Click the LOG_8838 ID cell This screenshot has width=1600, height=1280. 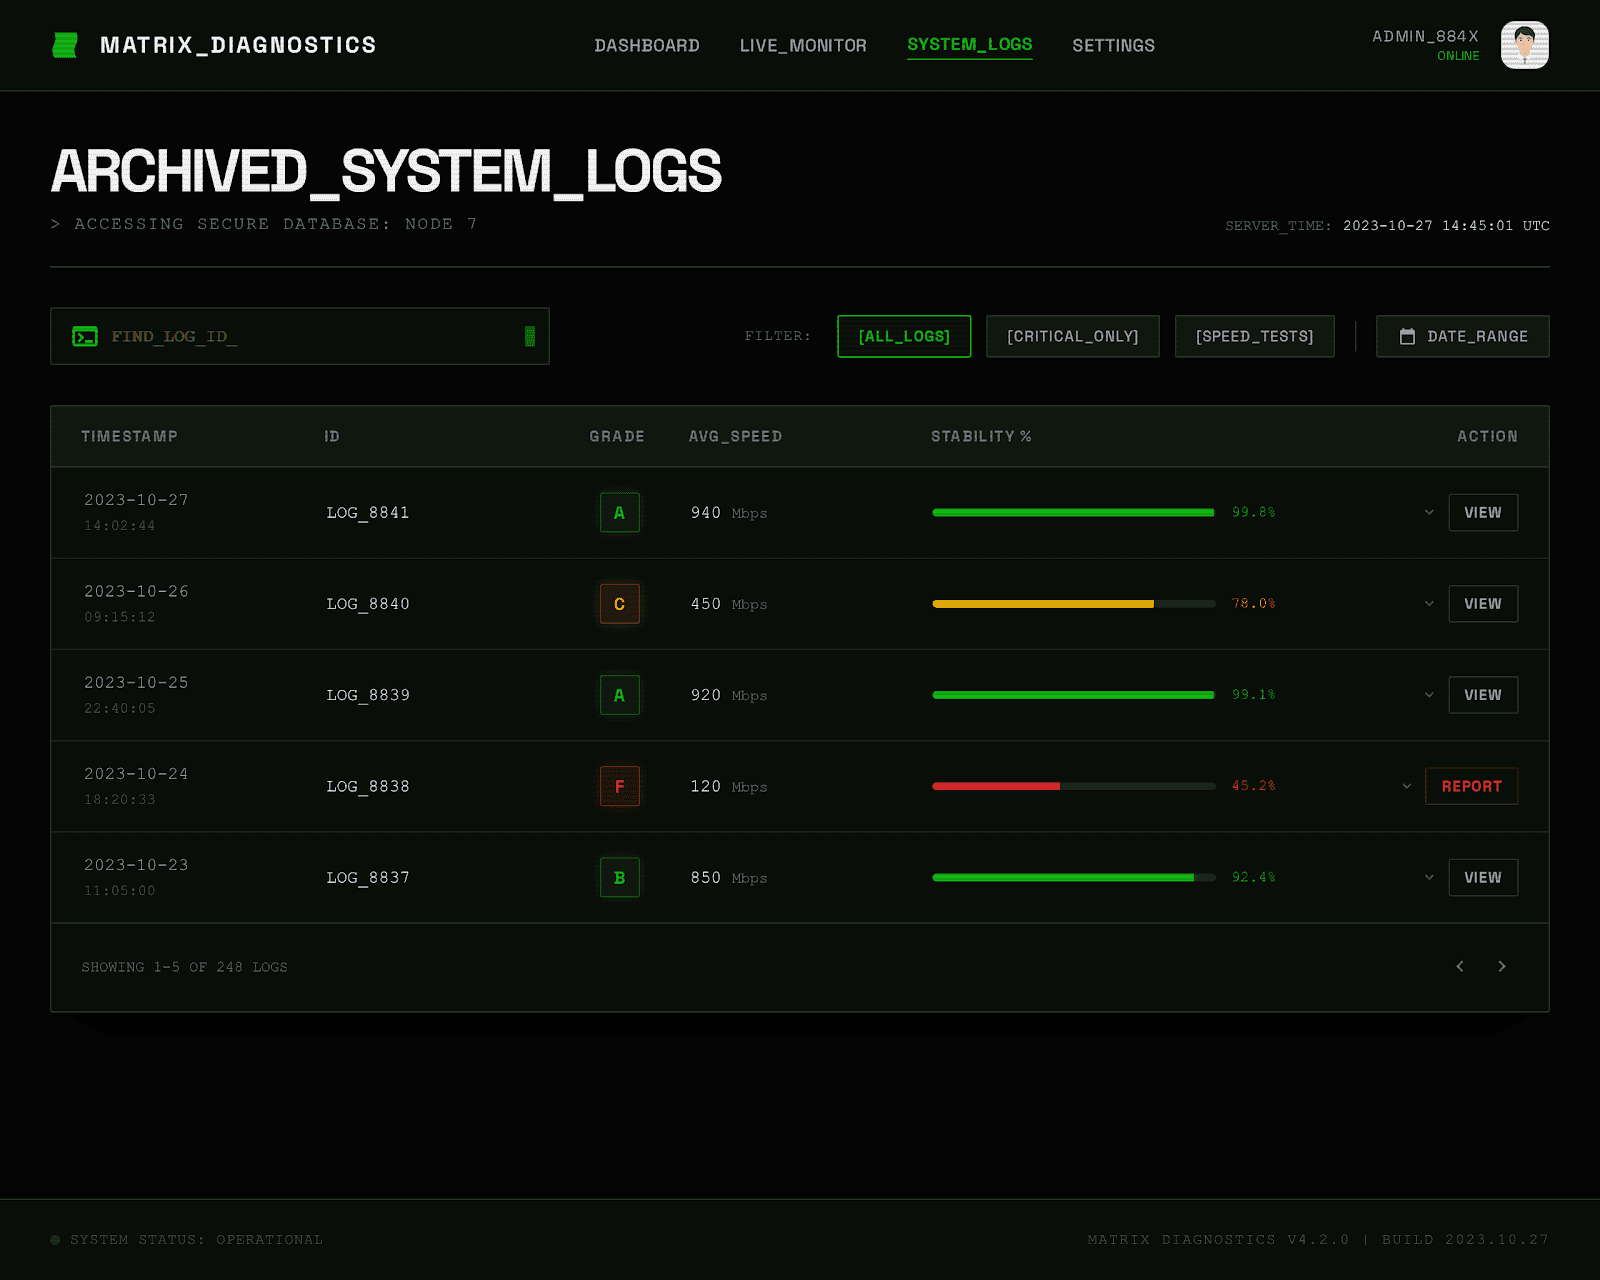368,786
